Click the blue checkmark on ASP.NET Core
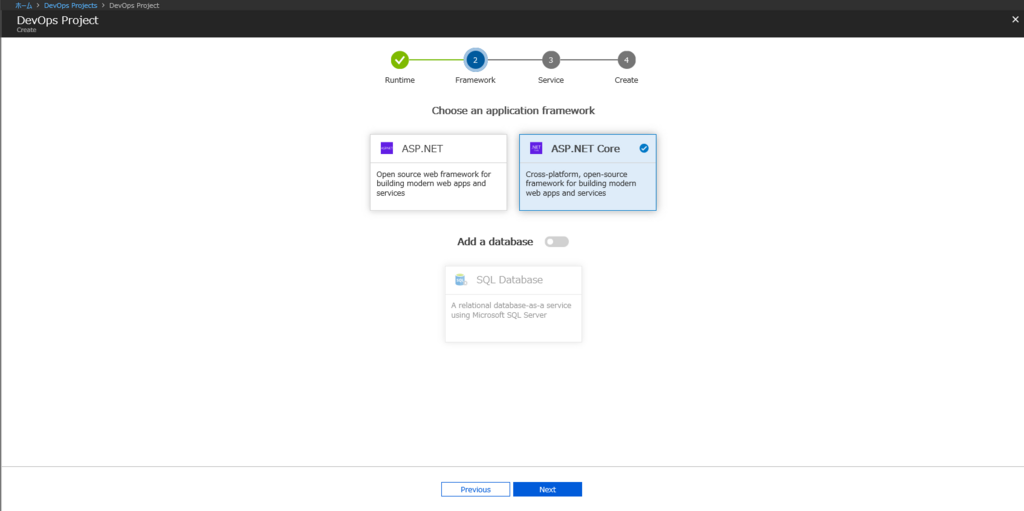Image resolution: width=1024 pixels, height=511 pixels. 644,148
